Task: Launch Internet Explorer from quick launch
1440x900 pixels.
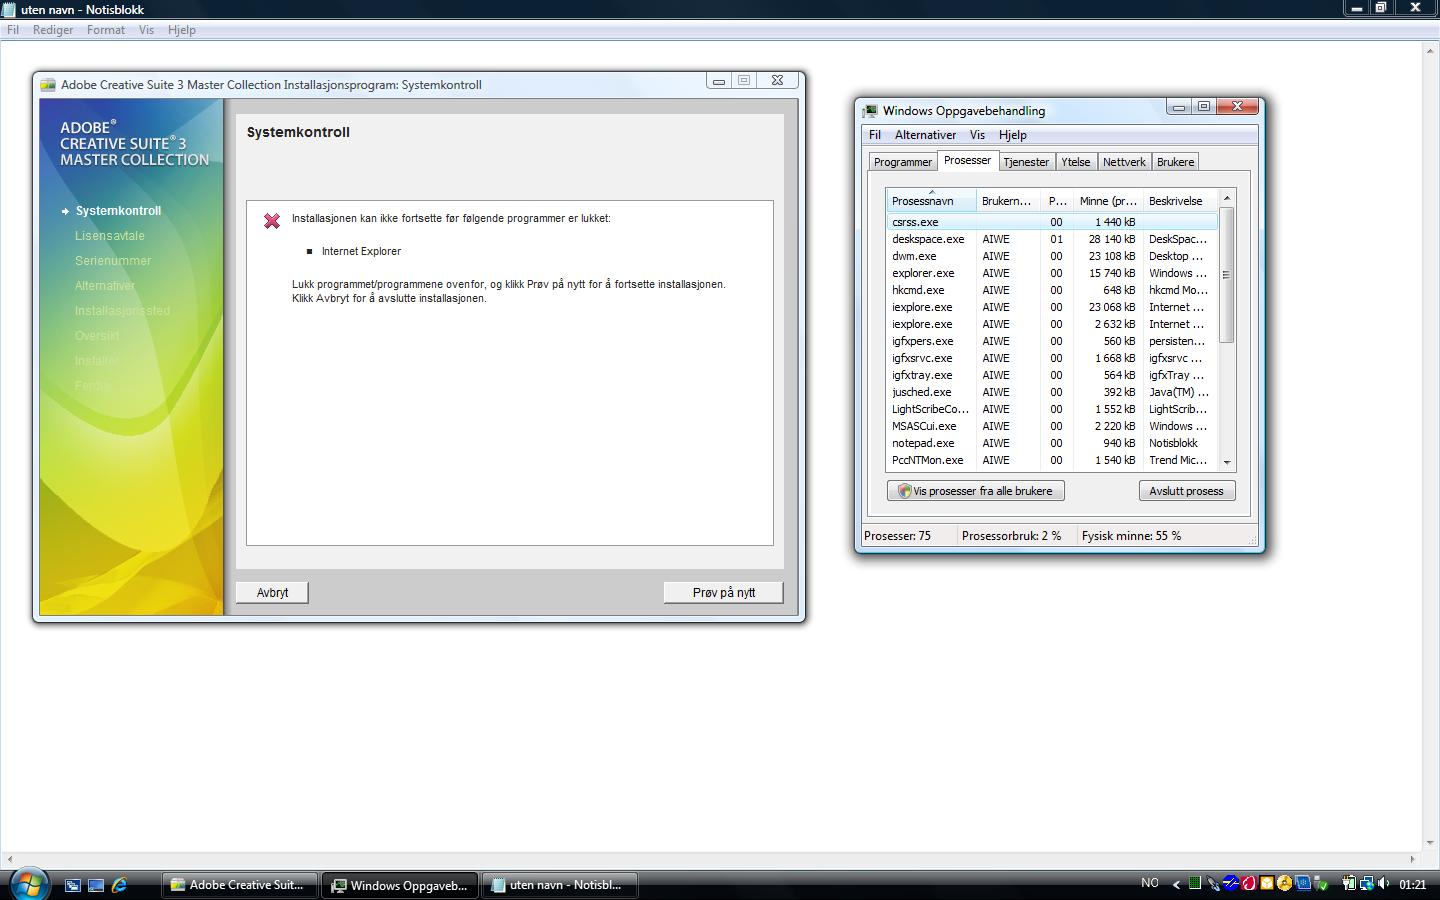Action: pos(119,885)
